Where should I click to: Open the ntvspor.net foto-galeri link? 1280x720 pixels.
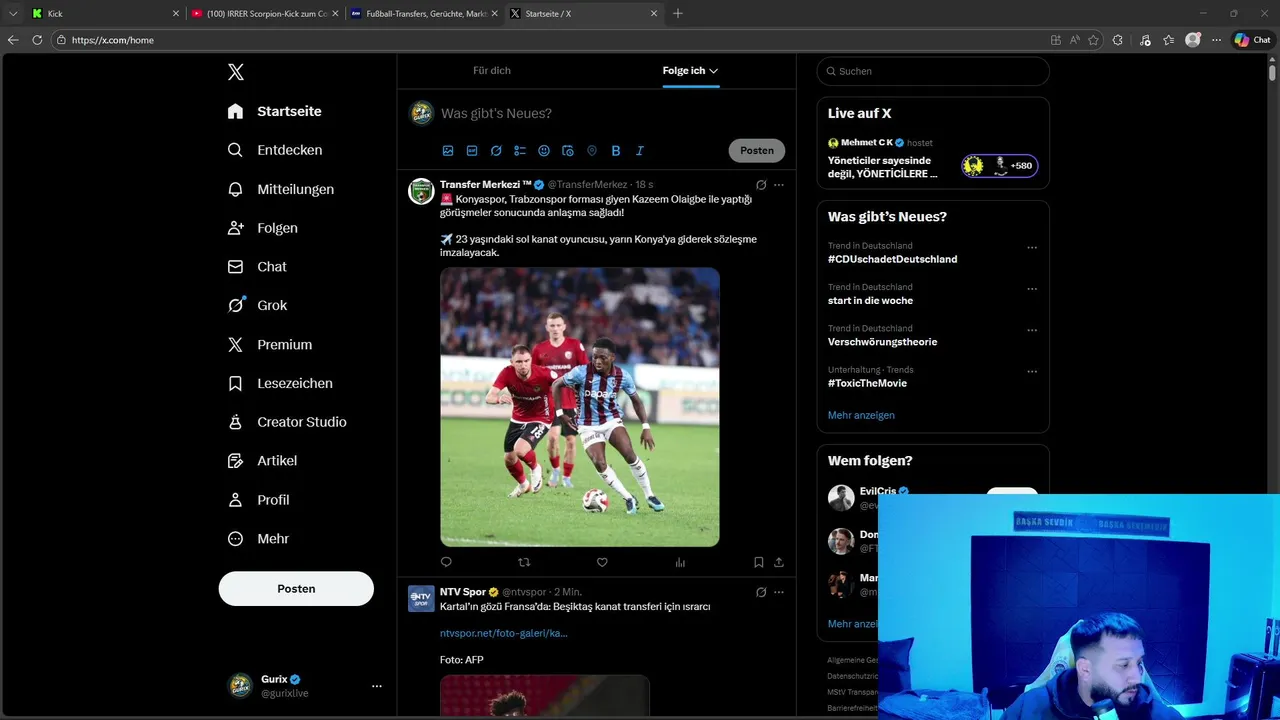tap(503, 633)
